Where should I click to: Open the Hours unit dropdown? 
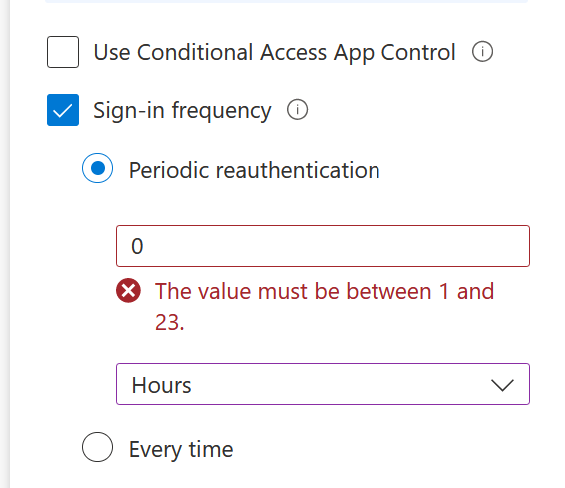323,384
